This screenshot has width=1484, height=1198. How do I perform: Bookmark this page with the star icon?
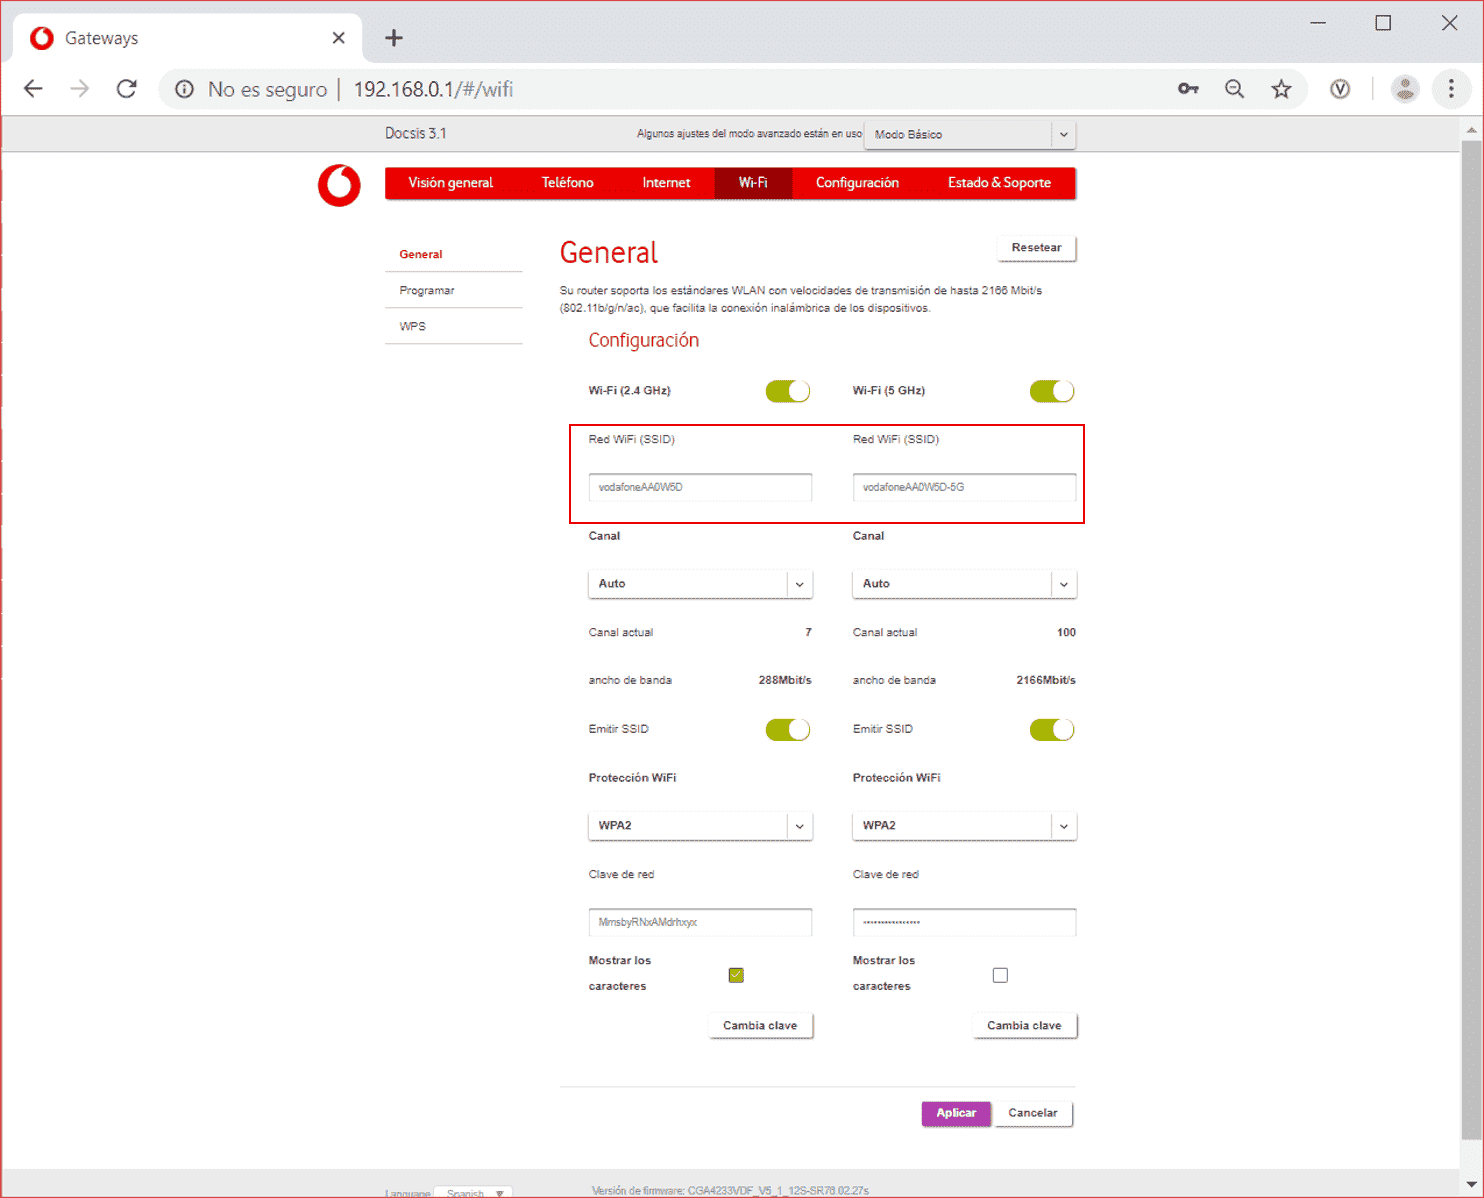[x=1281, y=89]
